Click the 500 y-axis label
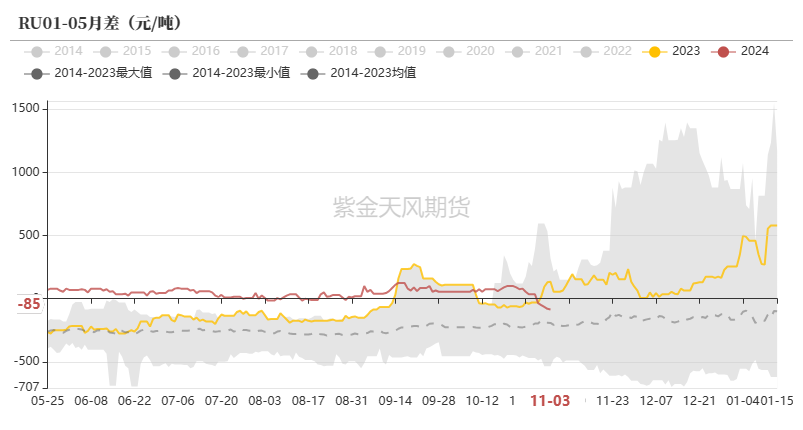The image size is (803, 430). 30,235
